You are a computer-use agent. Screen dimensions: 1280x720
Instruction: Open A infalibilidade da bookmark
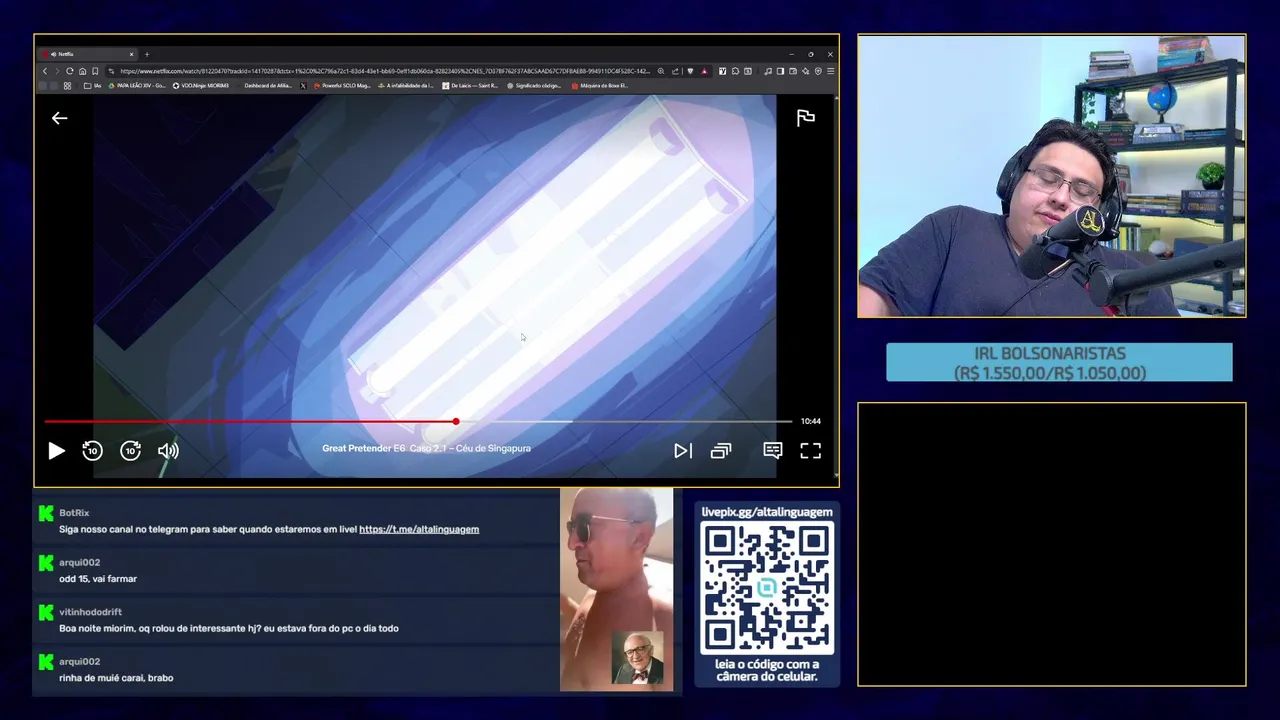tap(405, 86)
